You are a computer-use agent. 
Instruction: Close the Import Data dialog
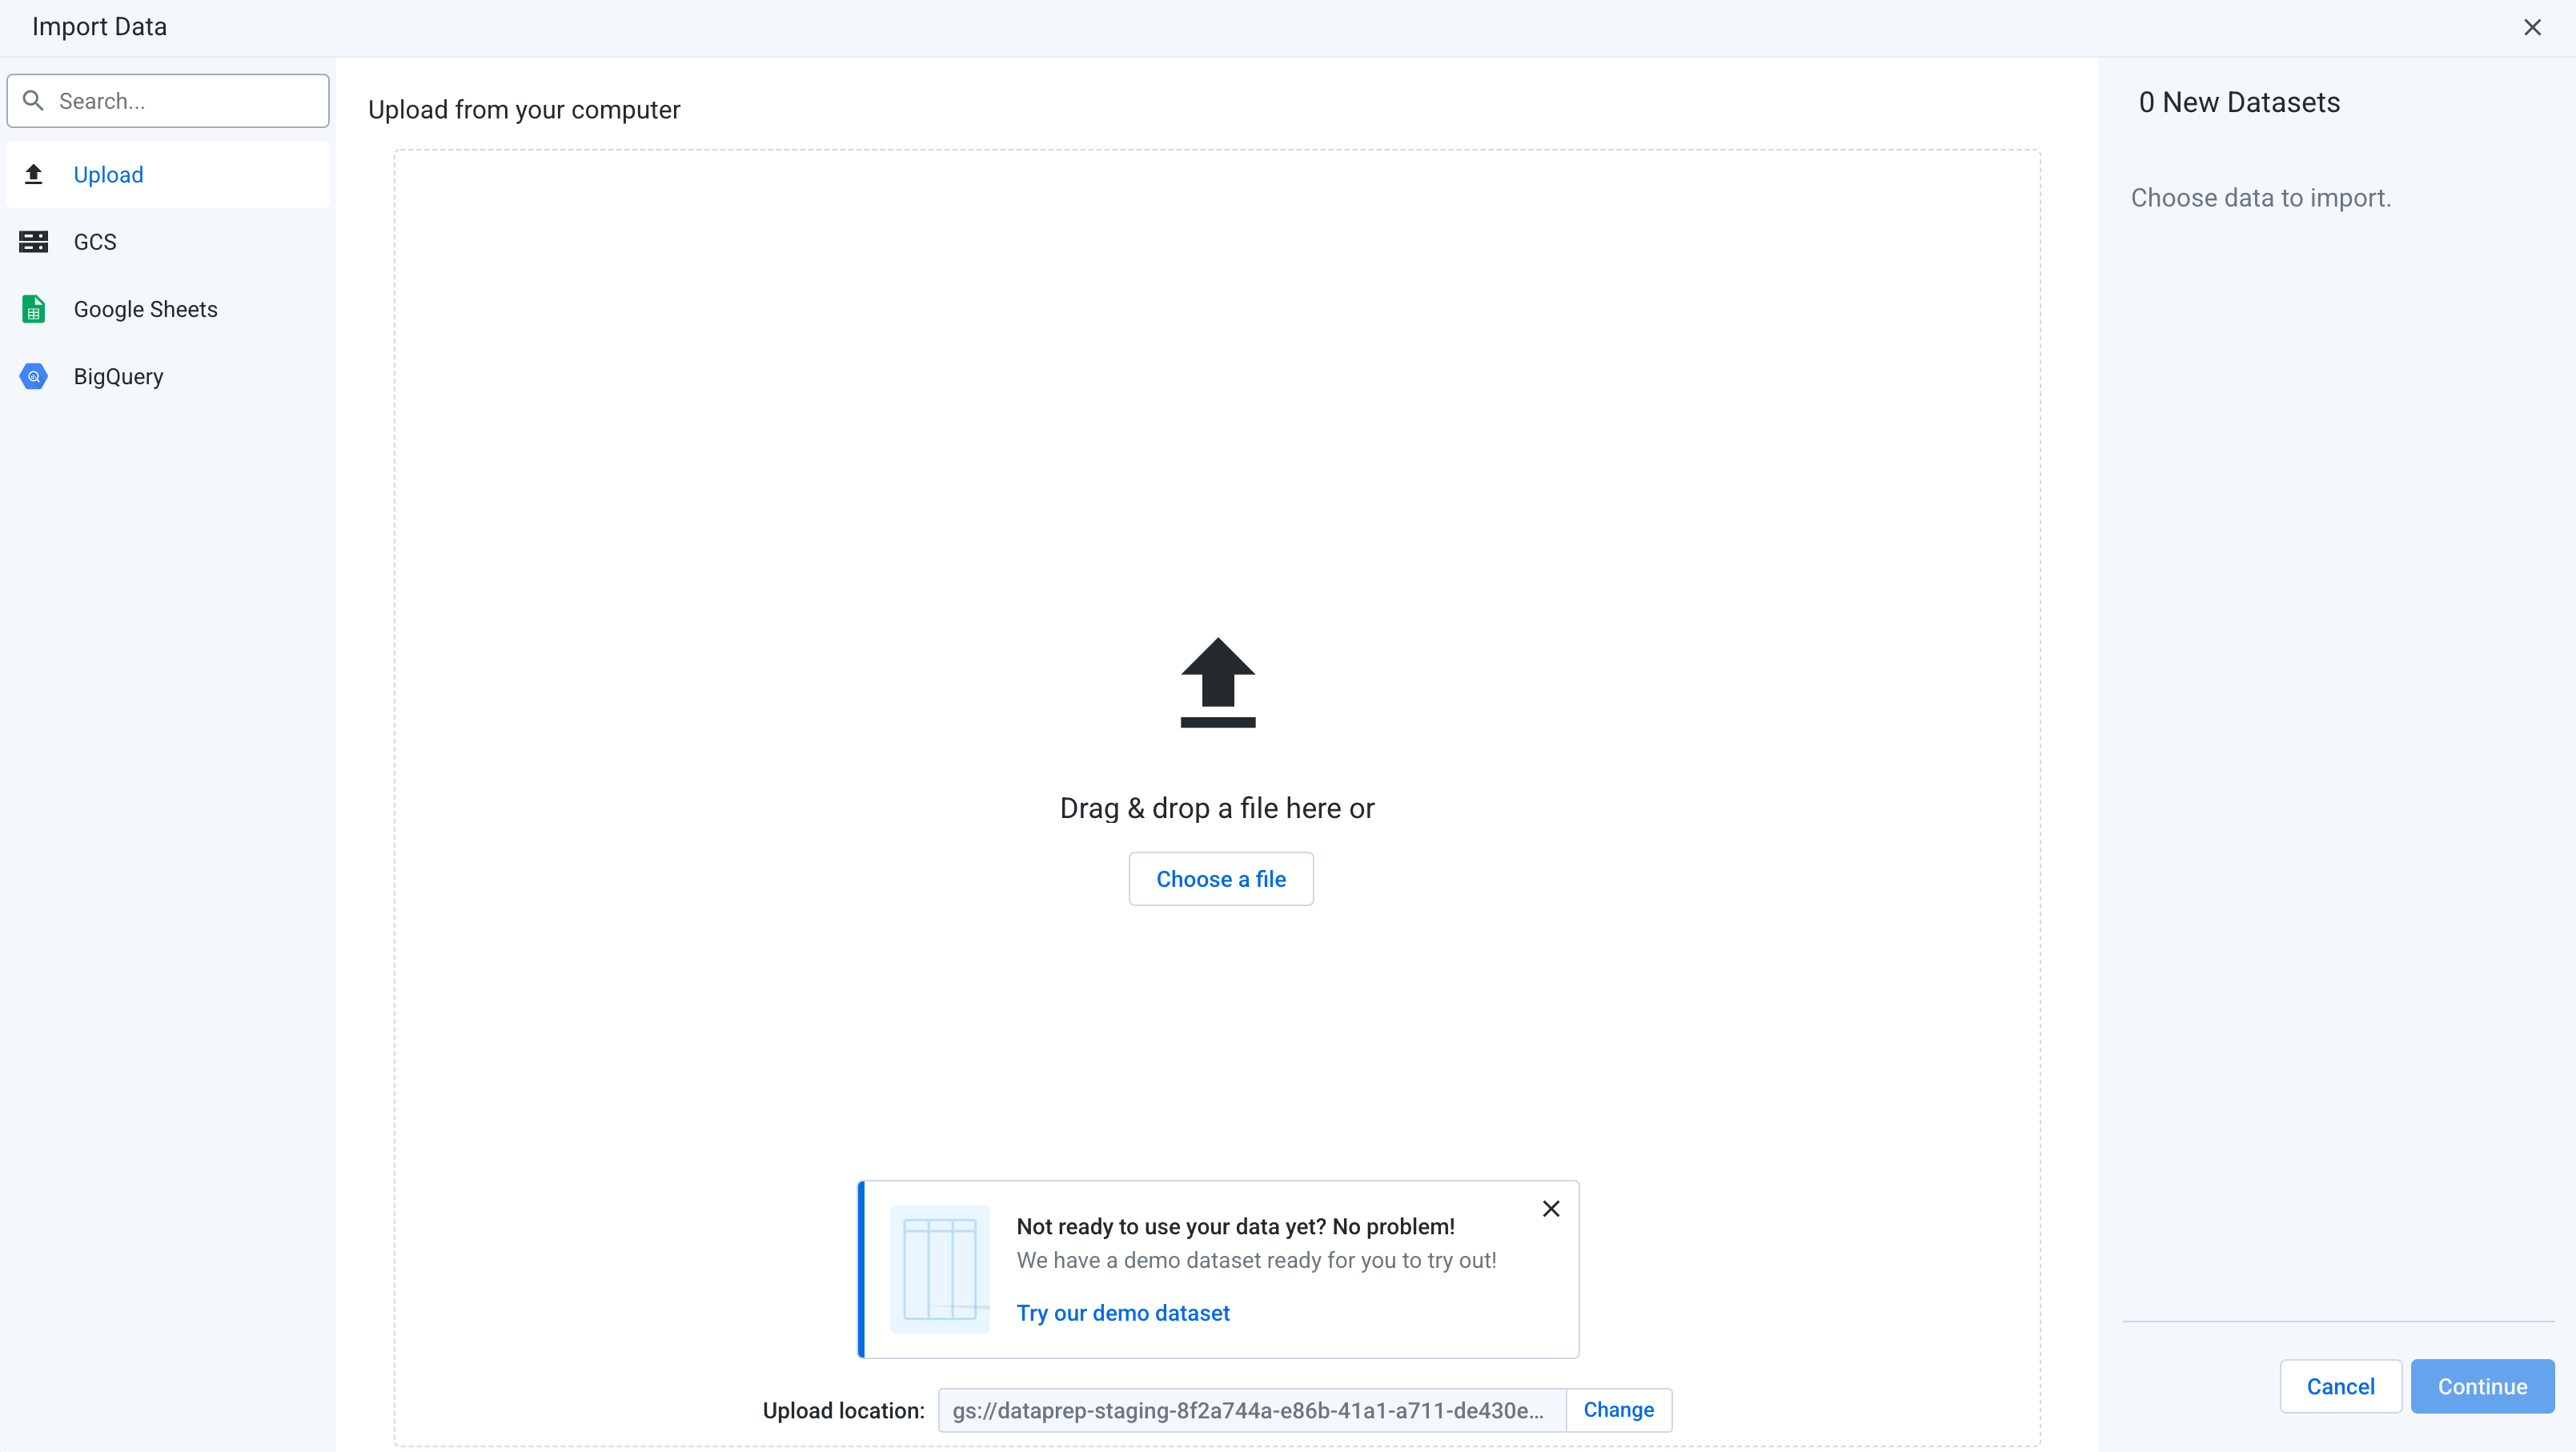[2532, 27]
